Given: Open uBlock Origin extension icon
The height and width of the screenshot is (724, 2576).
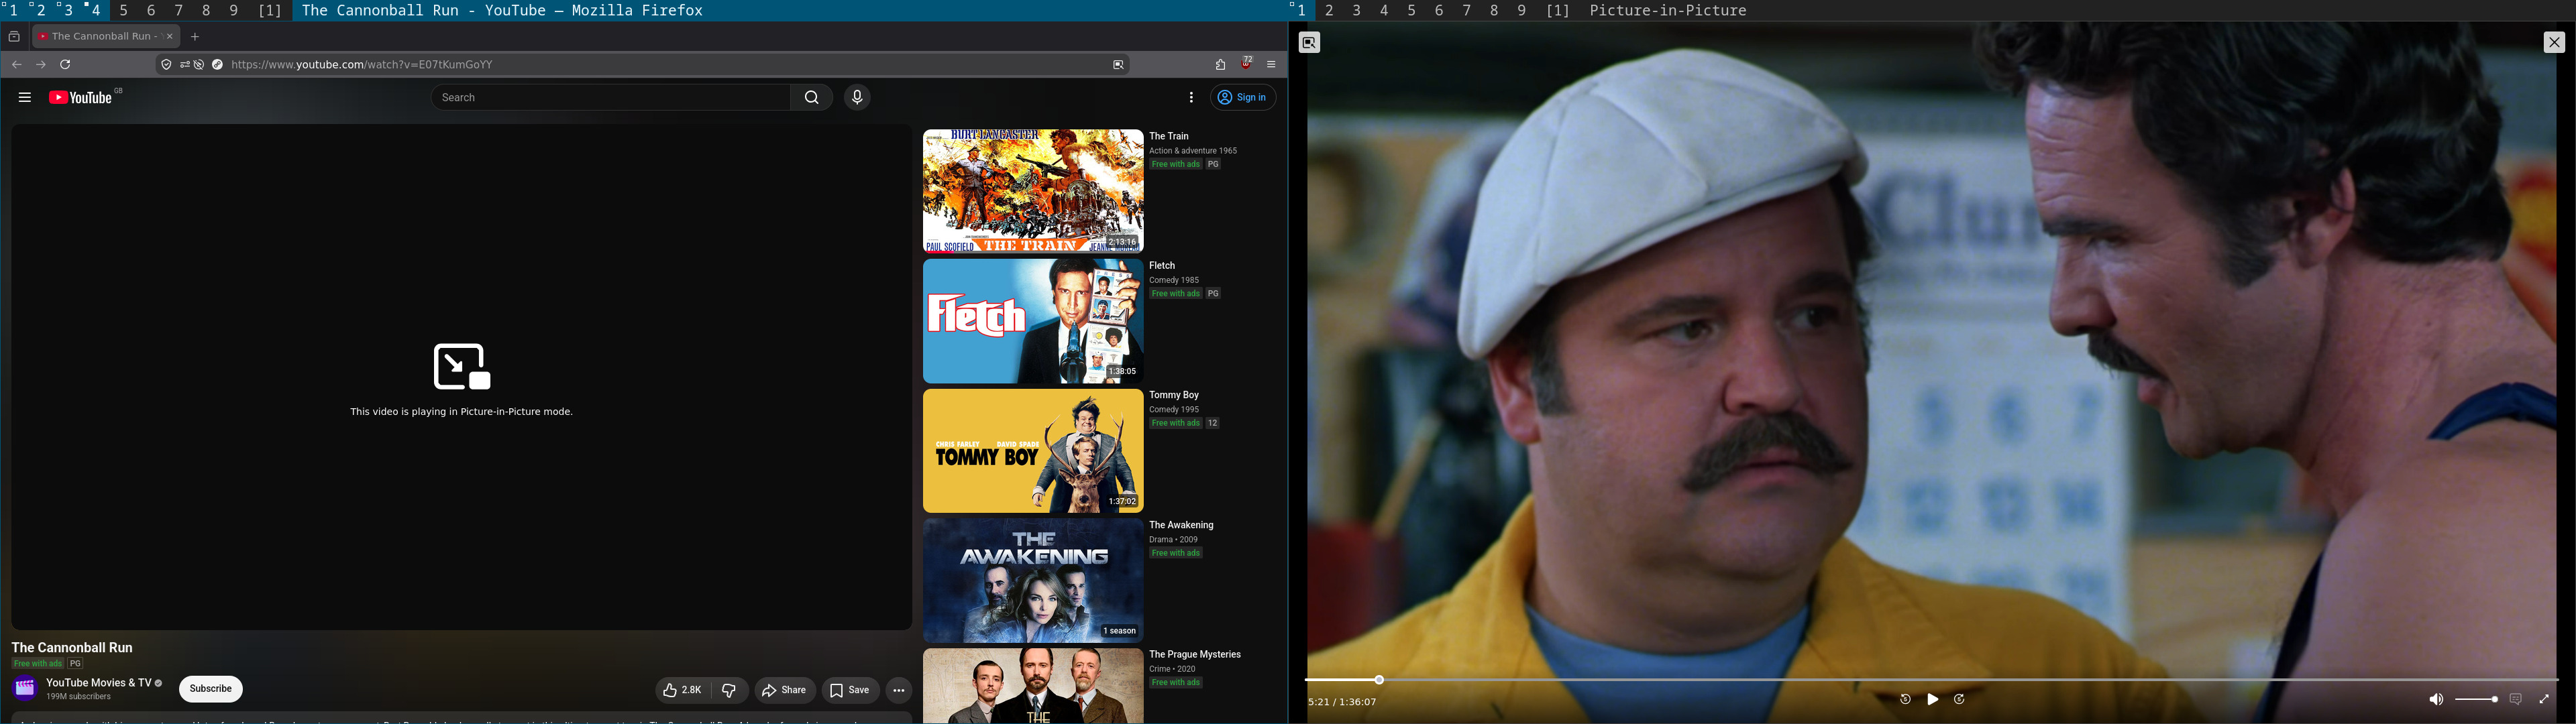Looking at the screenshot, I should click(1247, 63).
